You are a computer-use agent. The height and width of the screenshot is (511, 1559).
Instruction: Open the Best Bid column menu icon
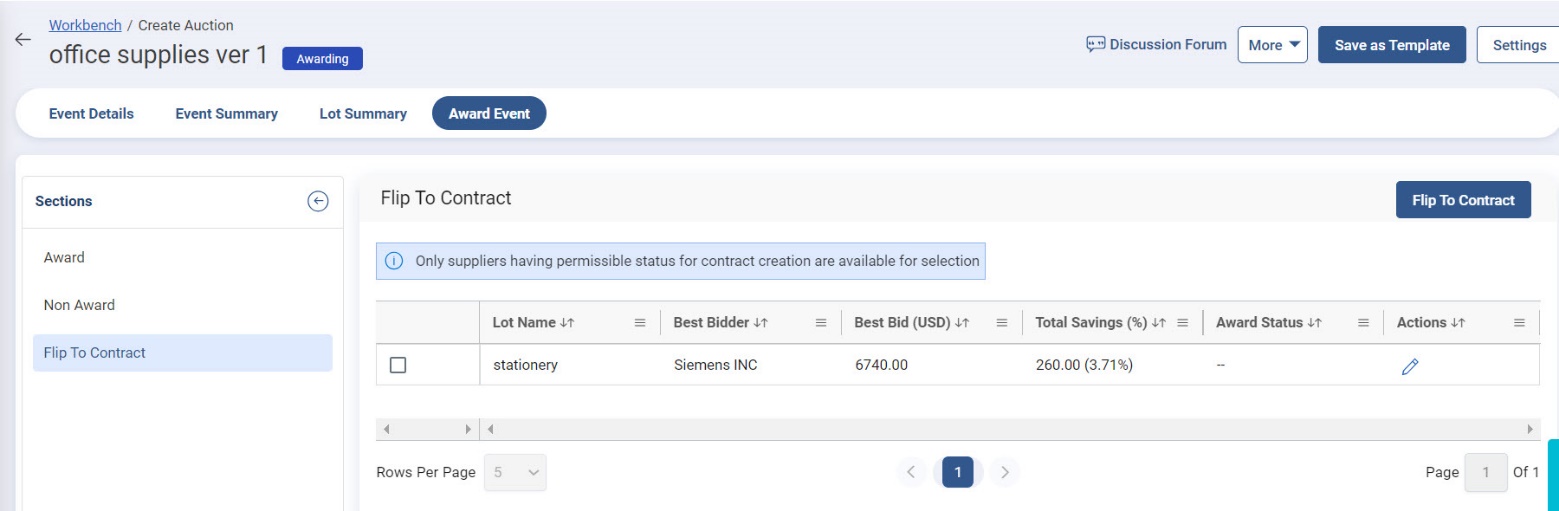coord(1001,323)
